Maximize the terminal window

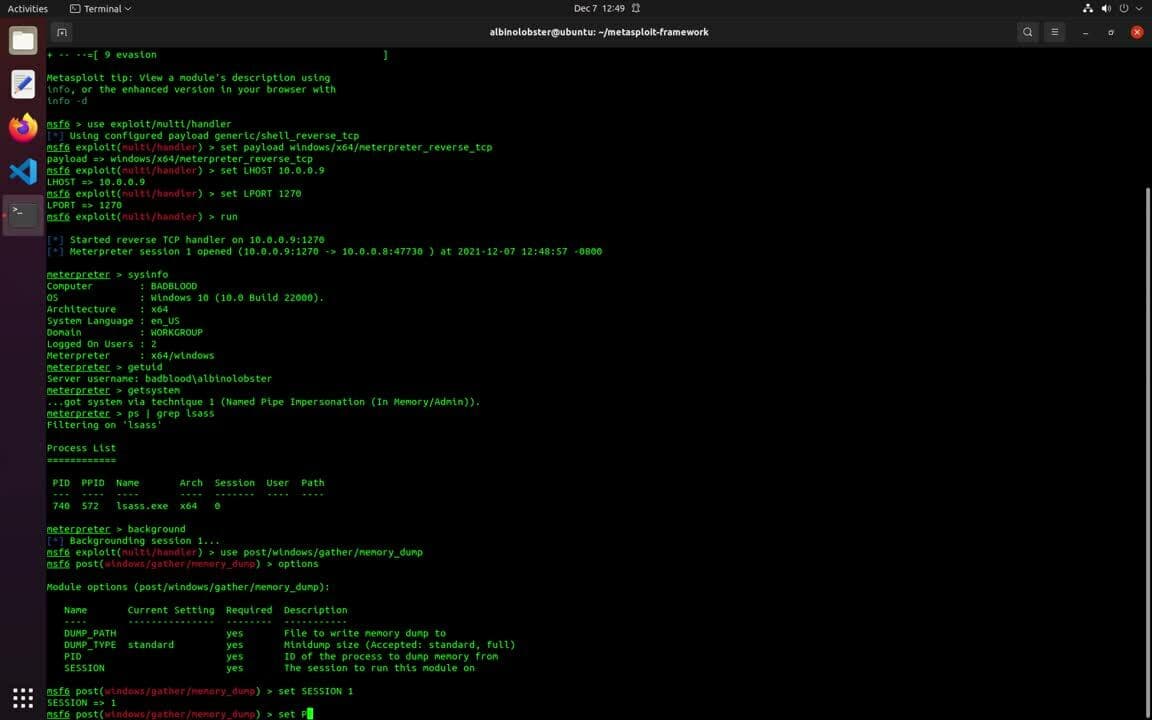tap(1111, 32)
